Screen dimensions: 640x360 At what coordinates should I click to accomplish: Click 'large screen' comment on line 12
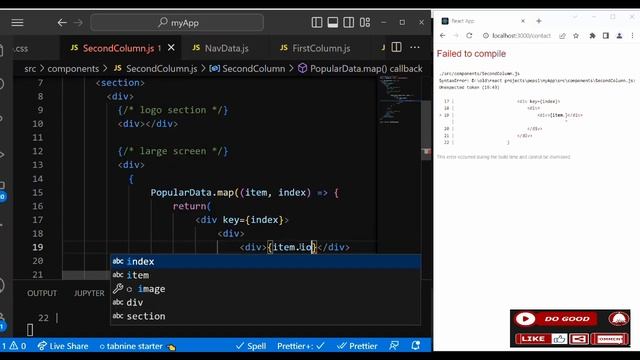click(x=173, y=151)
